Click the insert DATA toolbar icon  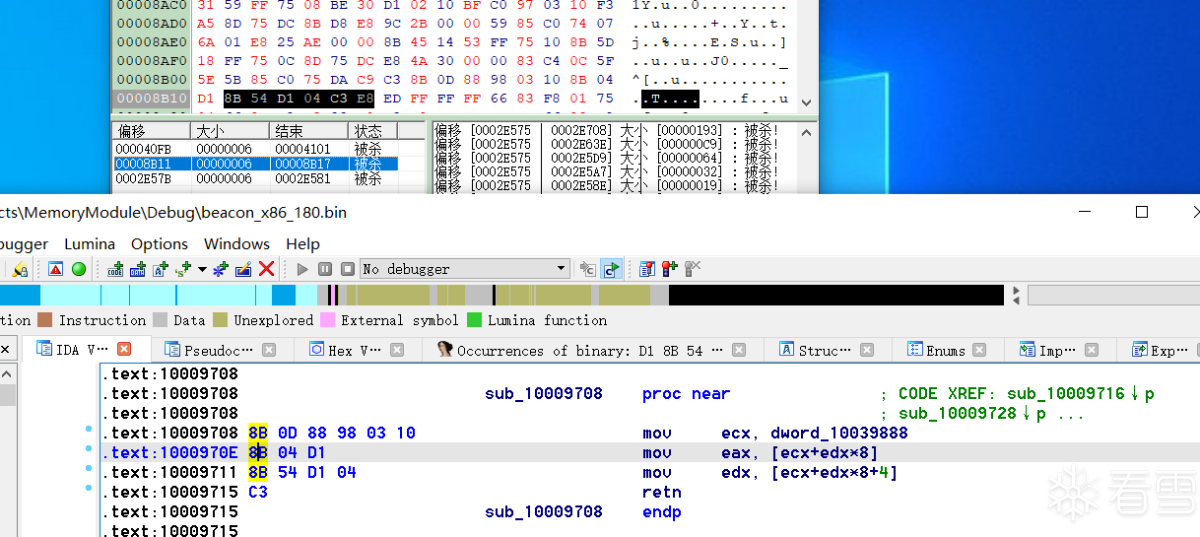[138, 269]
